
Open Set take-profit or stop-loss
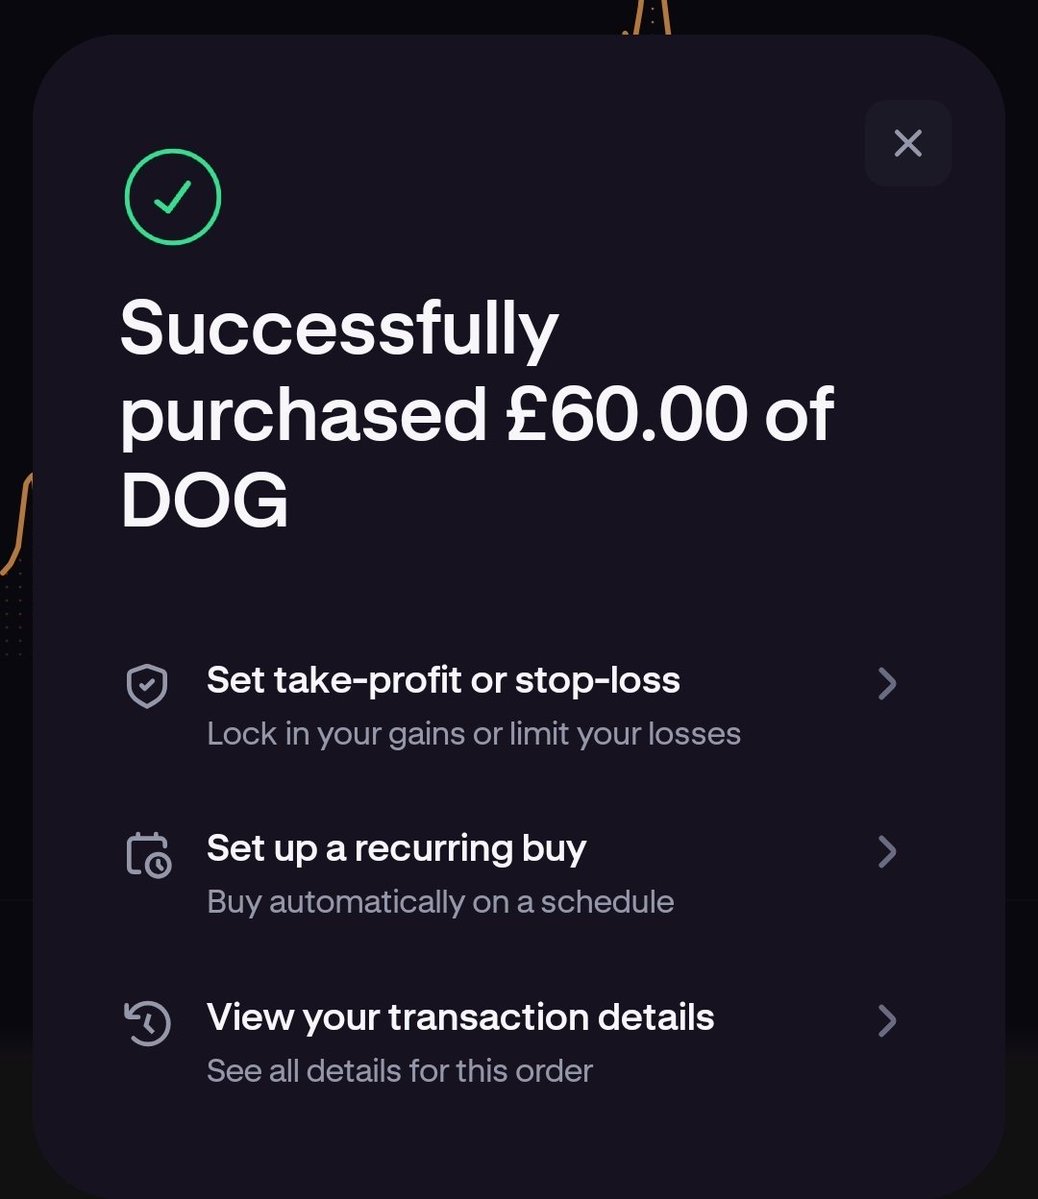coord(443,680)
